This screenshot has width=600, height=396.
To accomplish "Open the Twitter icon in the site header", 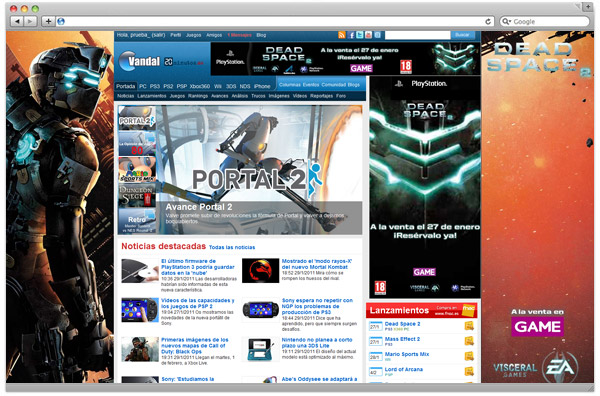I will coord(360,35).
